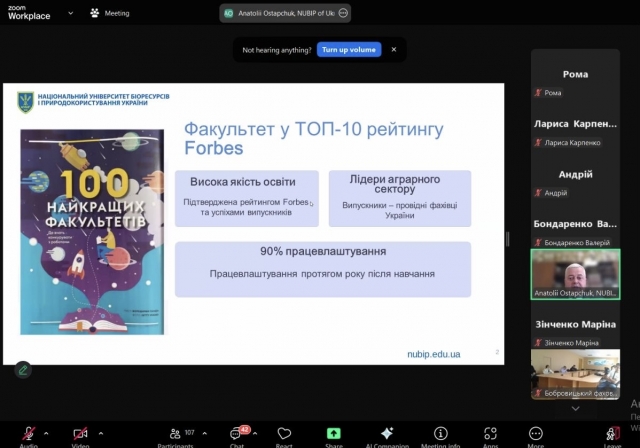Open the Participants panel icon

(175, 433)
